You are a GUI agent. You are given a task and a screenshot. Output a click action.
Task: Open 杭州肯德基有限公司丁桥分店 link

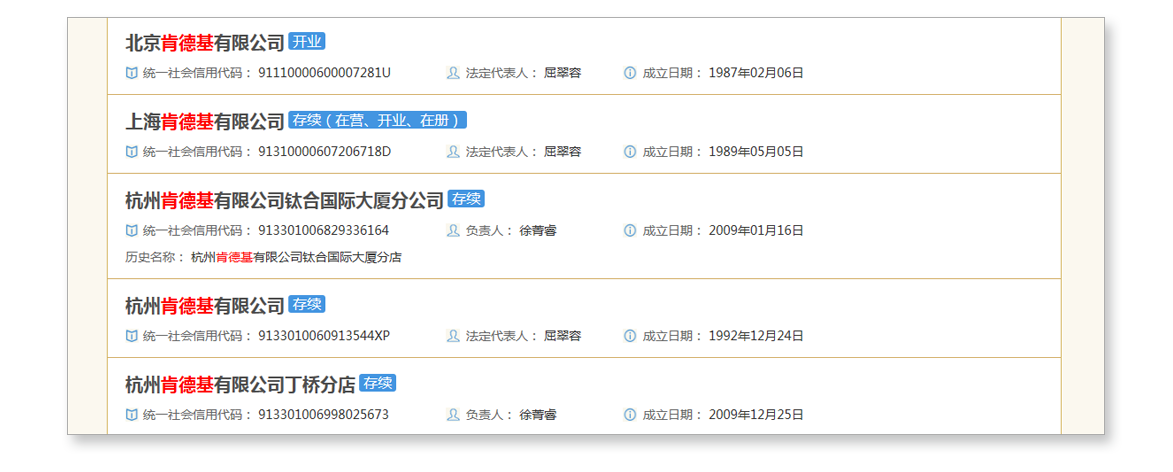click(240, 384)
